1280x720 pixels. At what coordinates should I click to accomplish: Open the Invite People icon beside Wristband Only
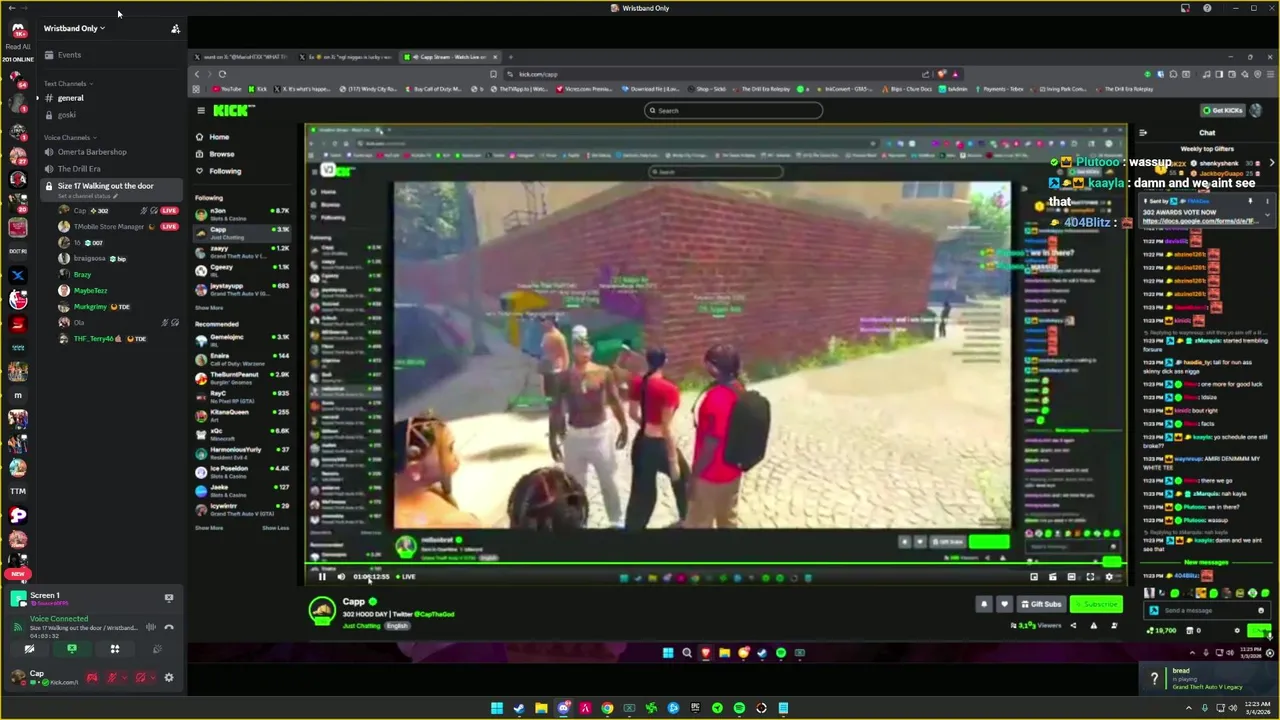(175, 29)
